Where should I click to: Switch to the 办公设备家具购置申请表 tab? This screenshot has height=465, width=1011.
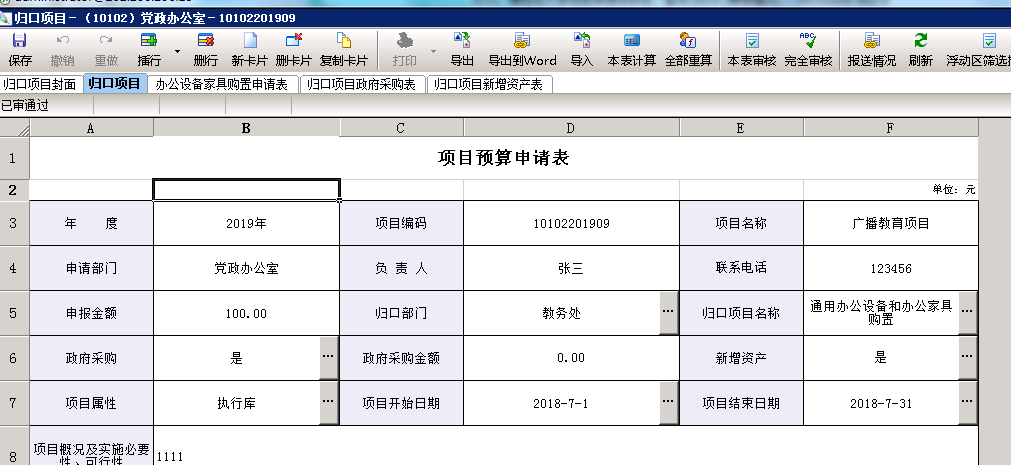[221, 84]
